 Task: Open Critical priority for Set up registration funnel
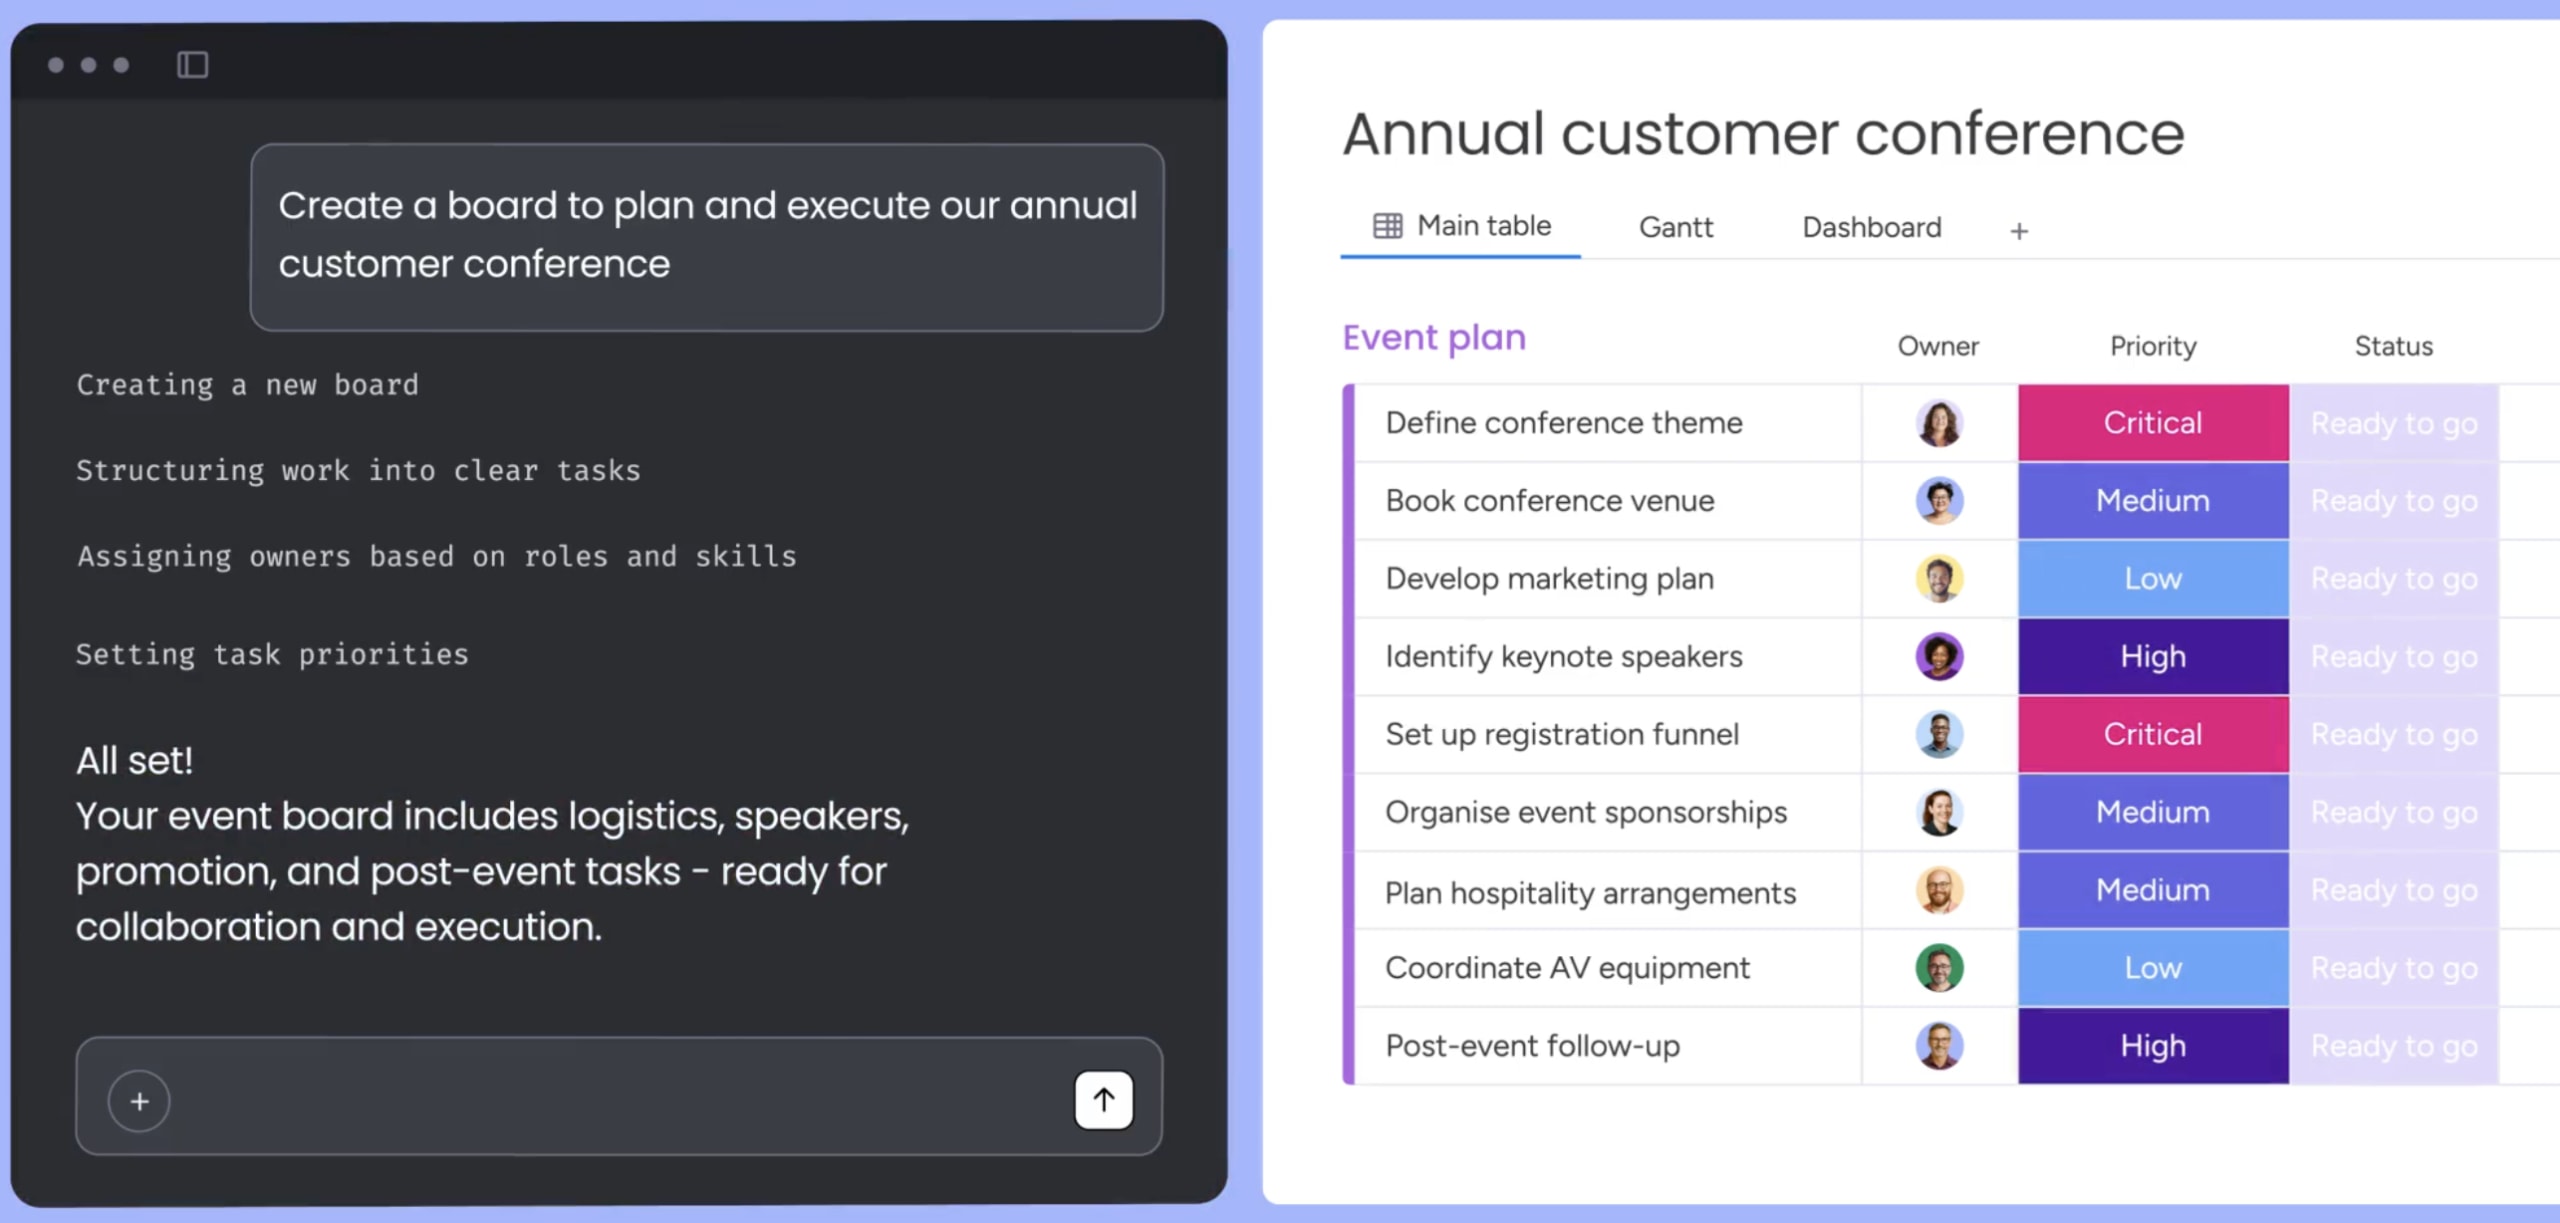click(x=2153, y=735)
